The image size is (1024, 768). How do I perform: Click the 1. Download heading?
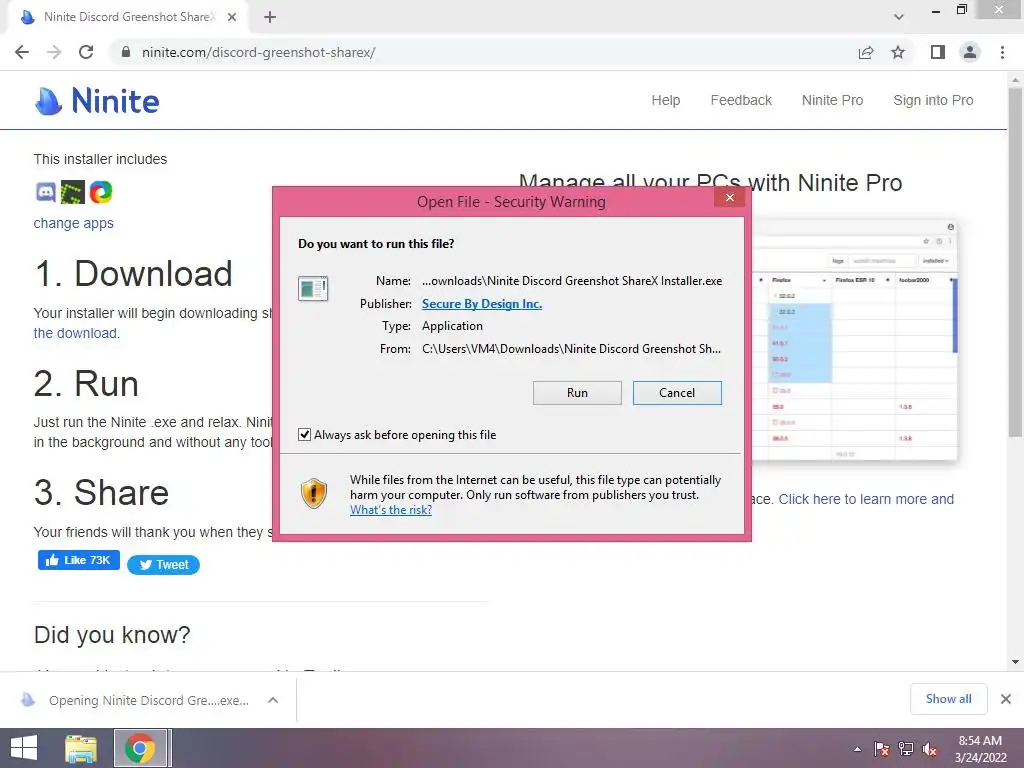click(x=133, y=274)
